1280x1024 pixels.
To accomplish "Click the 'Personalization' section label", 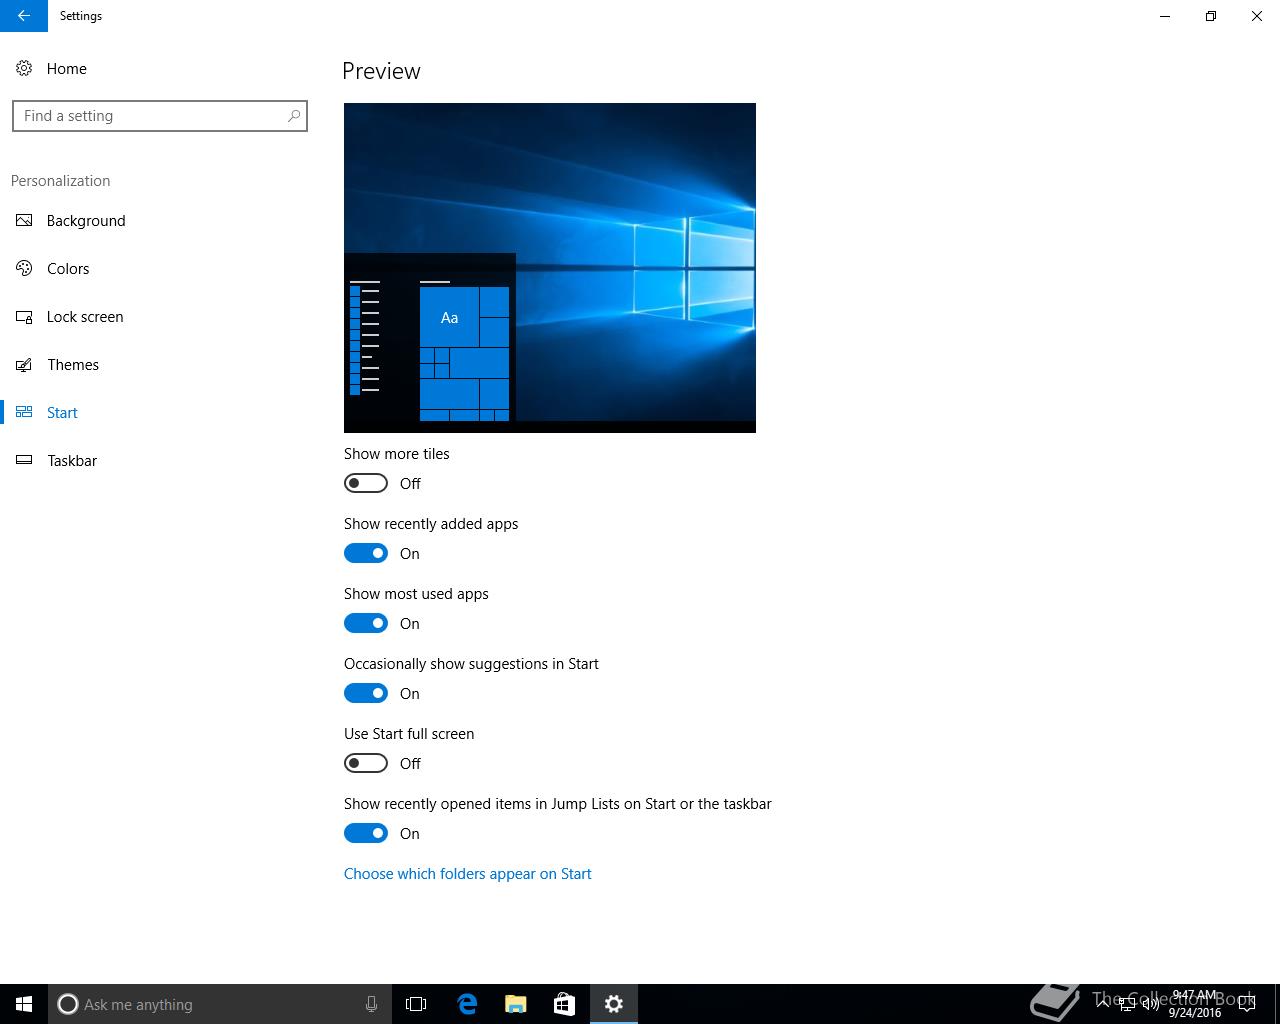I will click(x=60, y=181).
